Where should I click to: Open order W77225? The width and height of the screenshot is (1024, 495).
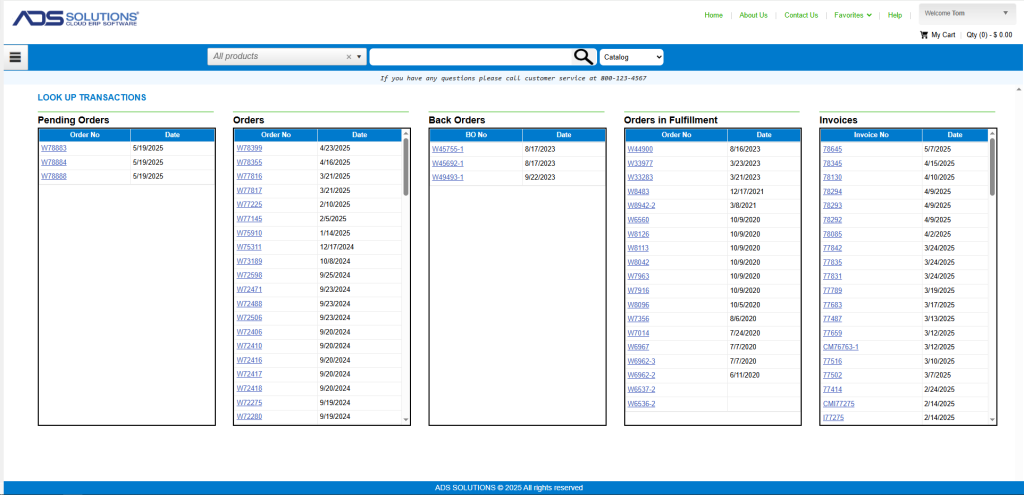click(249, 204)
